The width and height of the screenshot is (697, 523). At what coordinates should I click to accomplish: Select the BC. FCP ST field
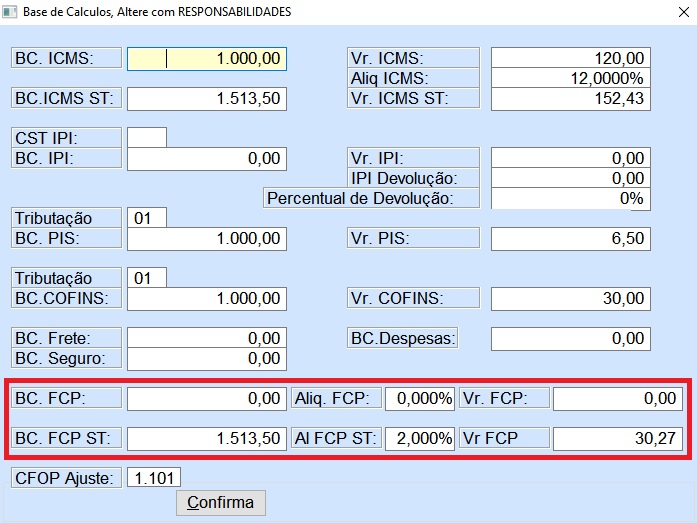click(207, 438)
